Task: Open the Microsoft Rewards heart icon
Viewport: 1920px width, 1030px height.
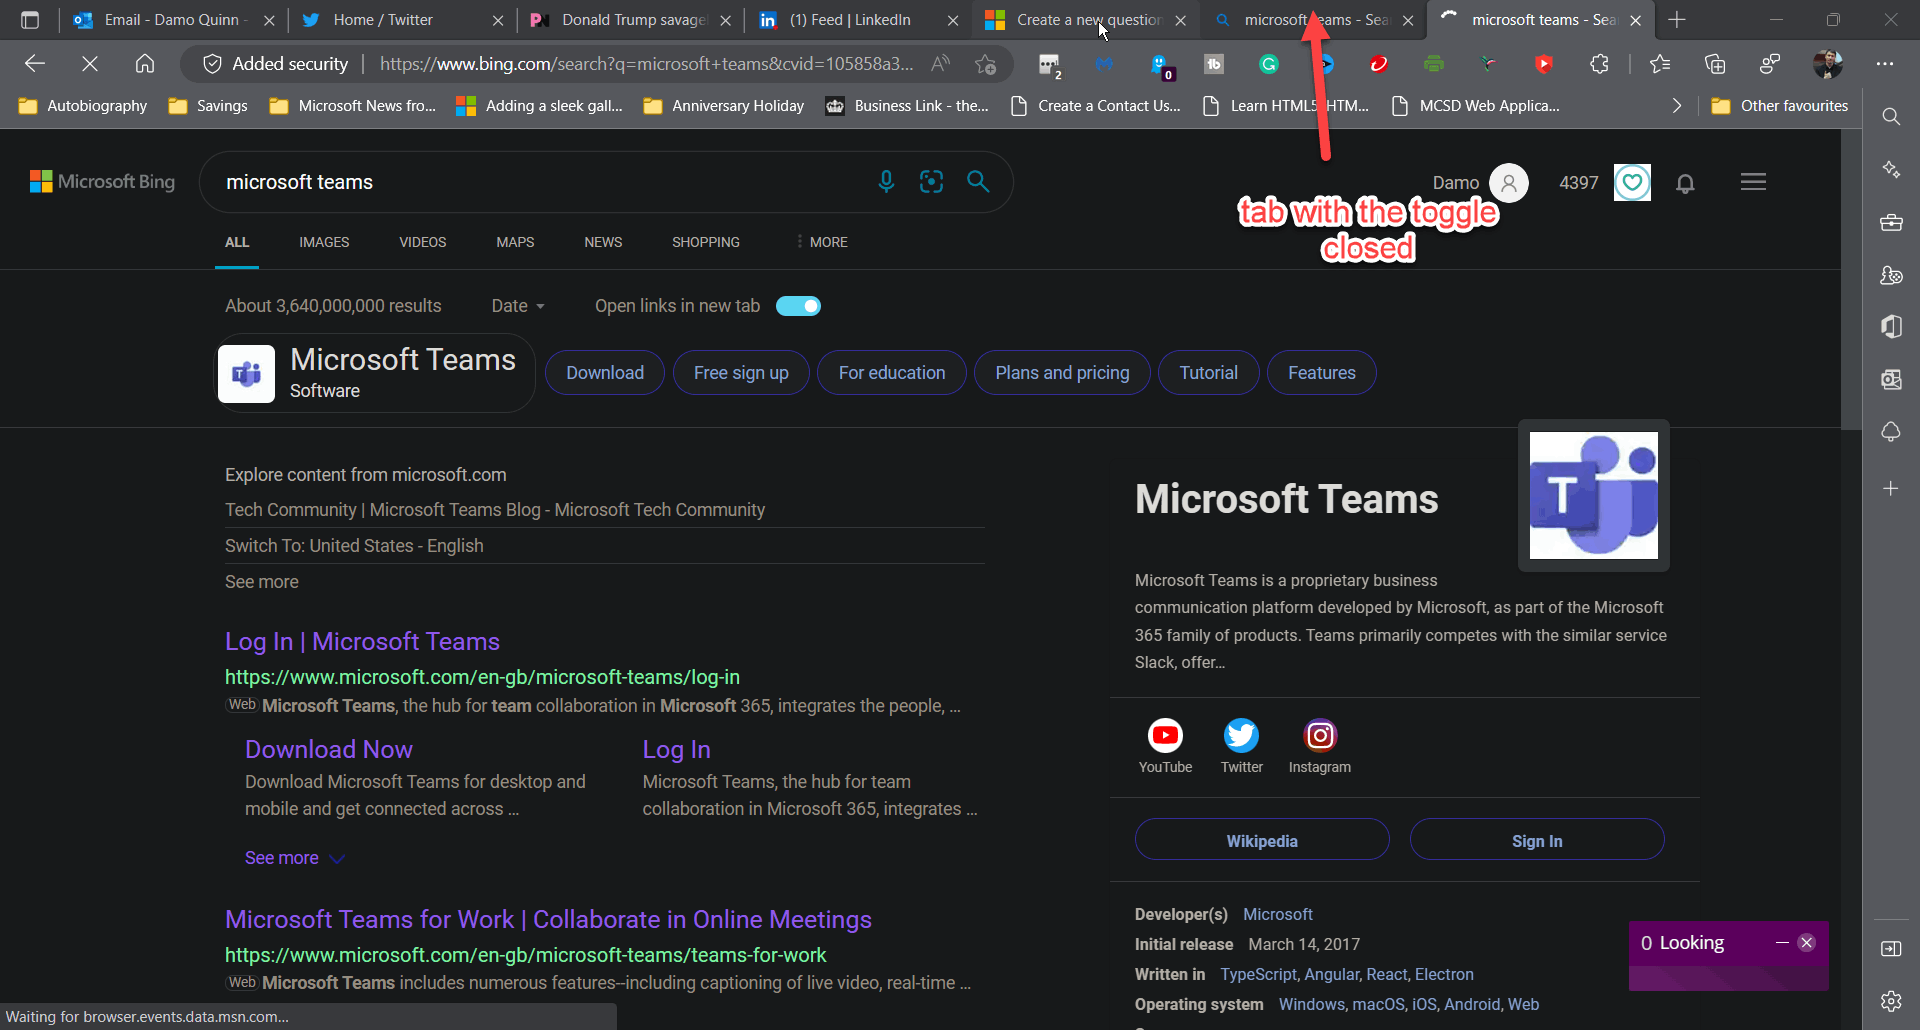Action: click(1632, 182)
